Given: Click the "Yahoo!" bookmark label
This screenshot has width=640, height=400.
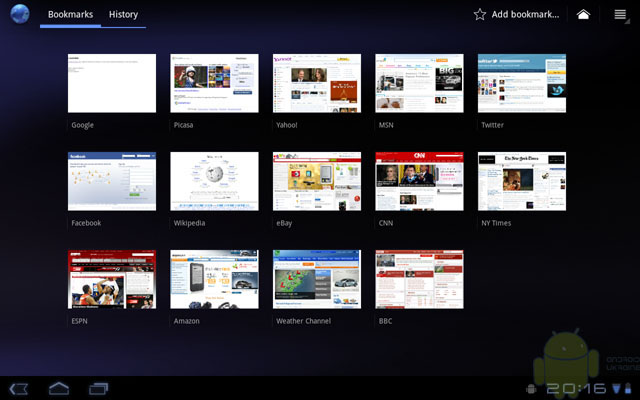Looking at the screenshot, I should pyautogui.click(x=287, y=125).
